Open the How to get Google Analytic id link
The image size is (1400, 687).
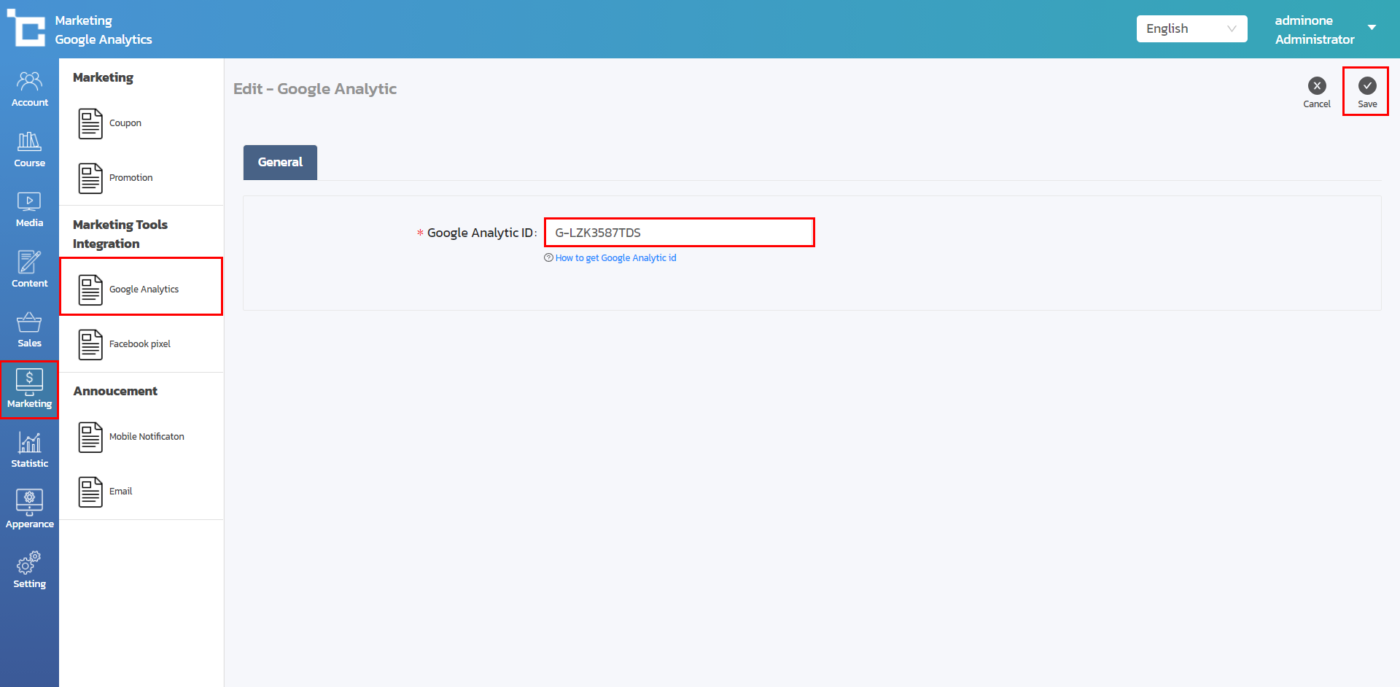615,258
